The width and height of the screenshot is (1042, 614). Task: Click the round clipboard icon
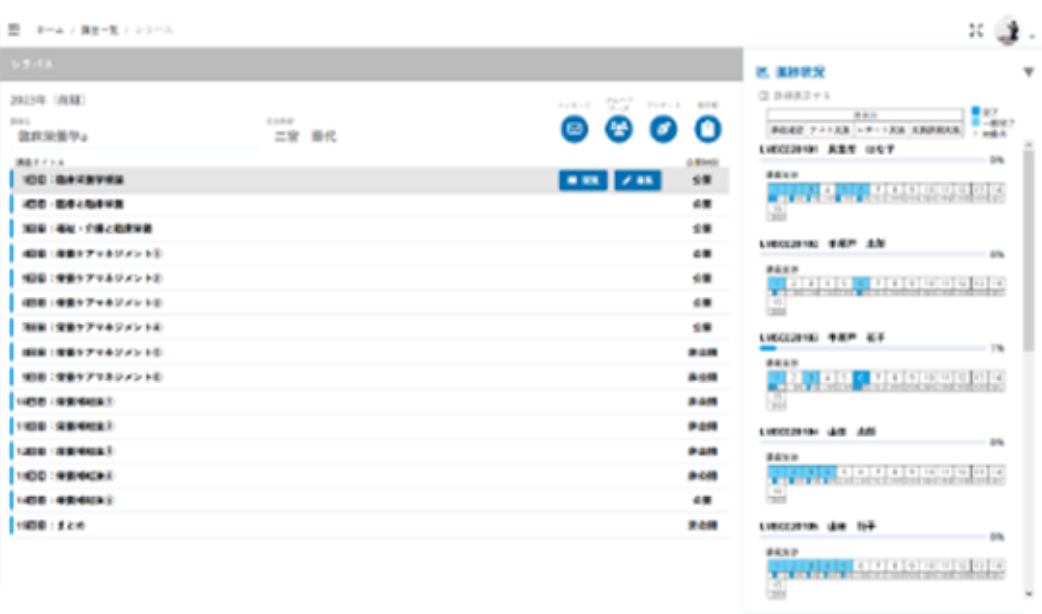pos(708,128)
